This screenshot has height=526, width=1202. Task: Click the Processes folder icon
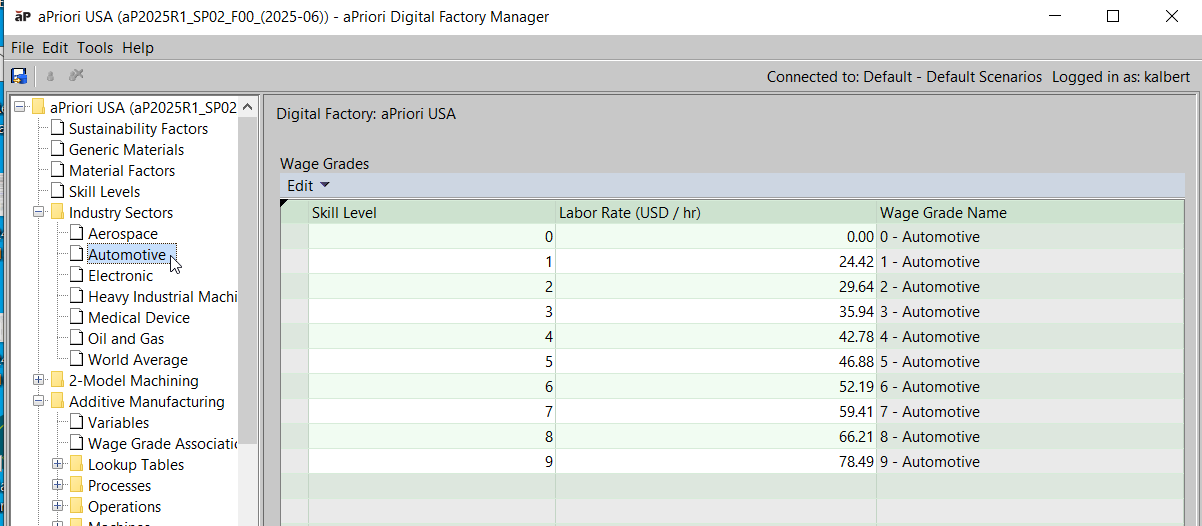(x=77, y=485)
